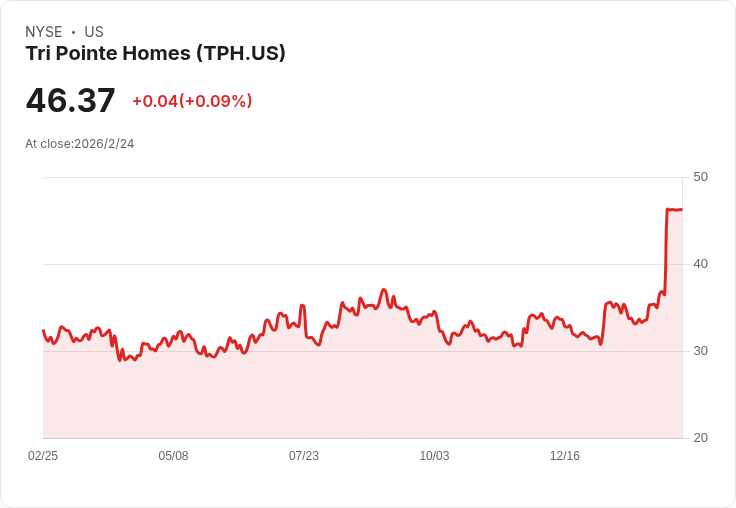Click the +0.04(+0.09%) price change

pos(192,101)
